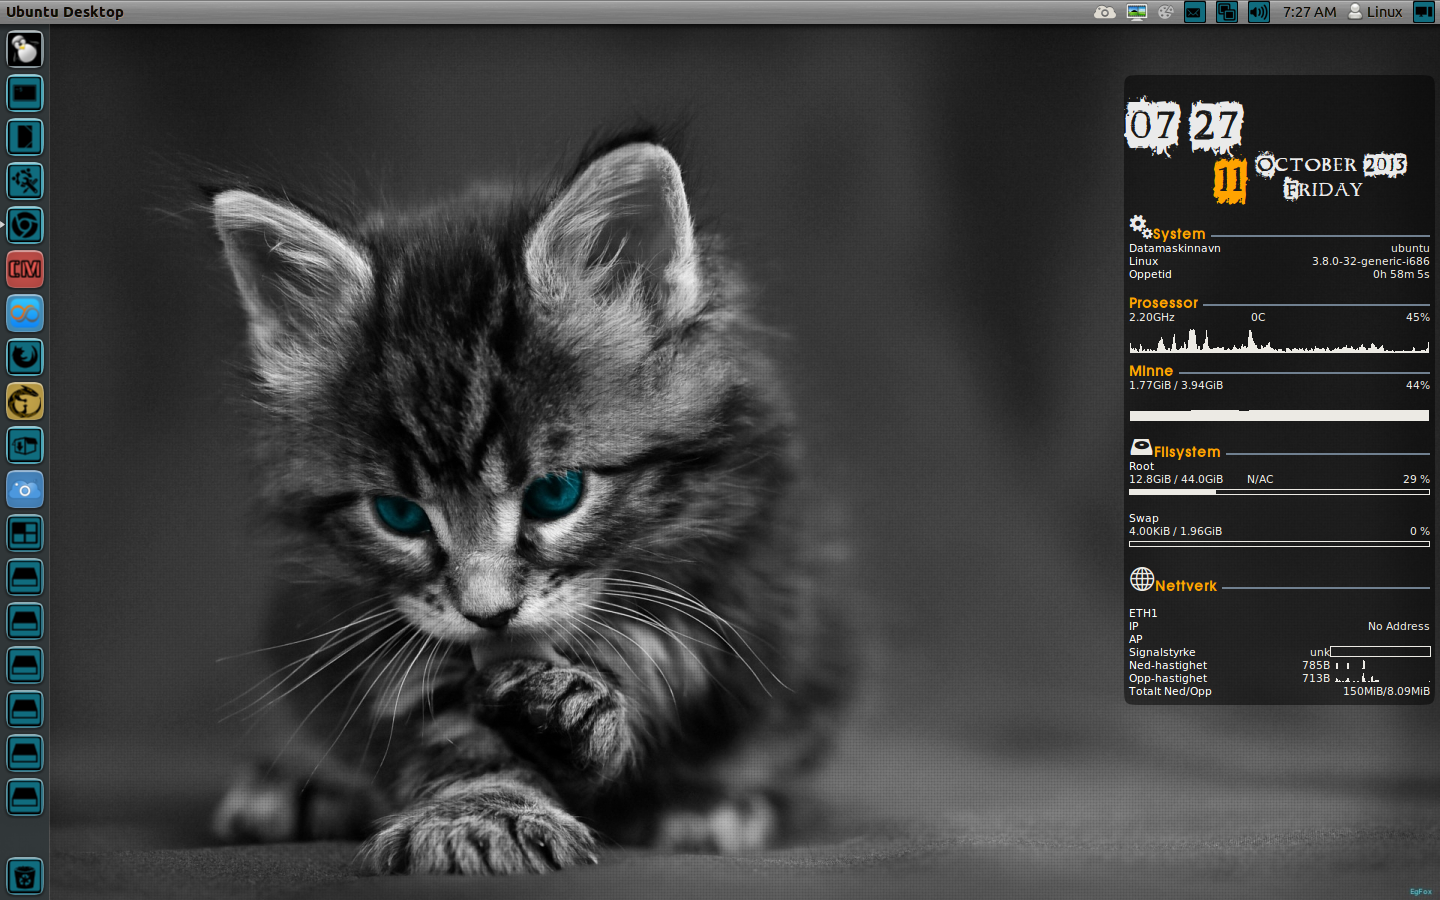Click the Ubuntu Desktop panel title
The width and height of the screenshot is (1440, 900).
point(65,12)
